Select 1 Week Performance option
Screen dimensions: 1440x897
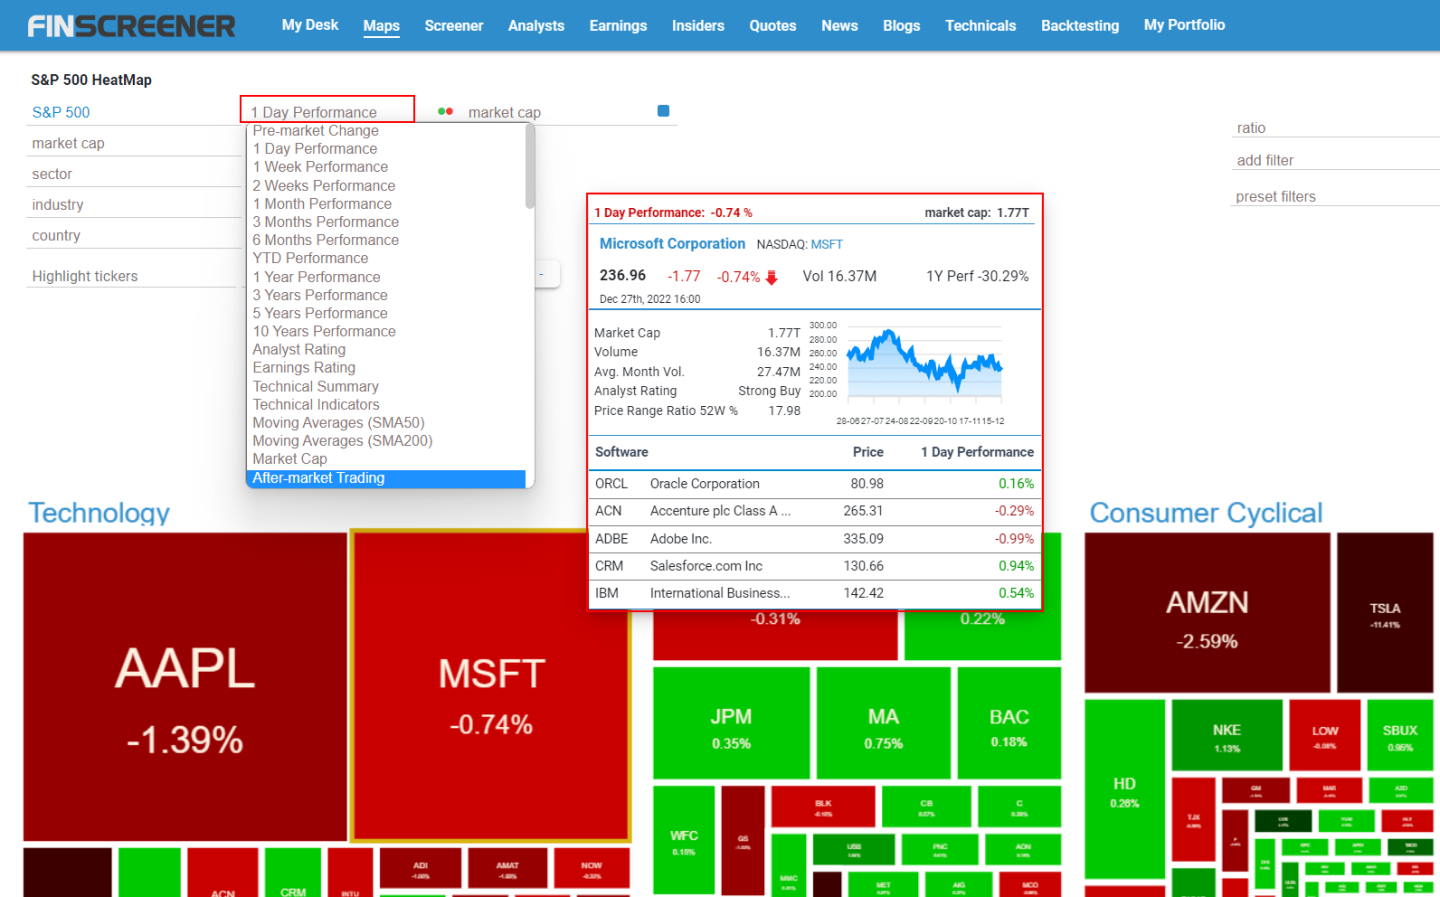386,167
